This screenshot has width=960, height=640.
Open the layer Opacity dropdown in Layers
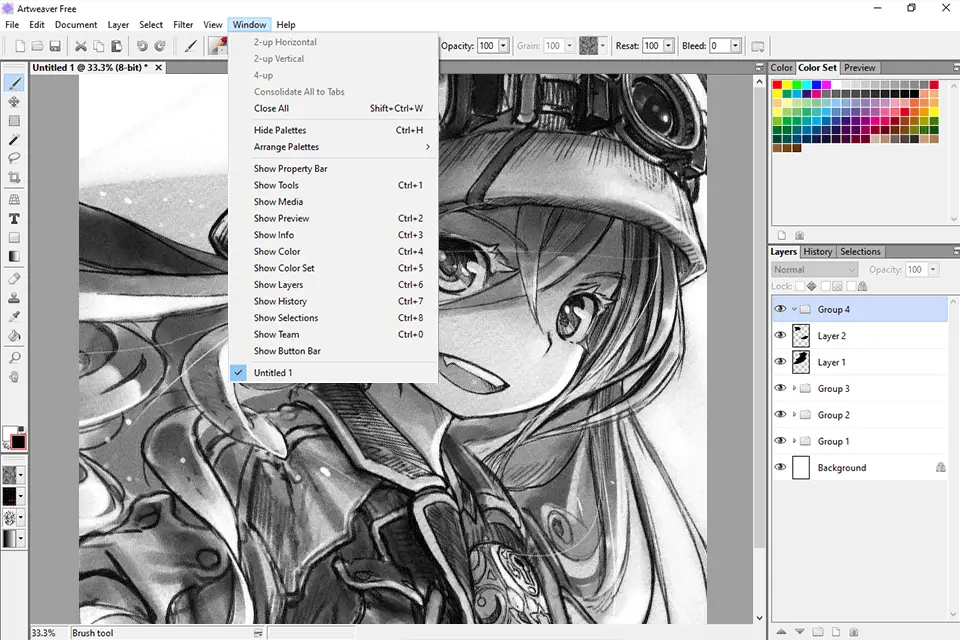click(933, 269)
